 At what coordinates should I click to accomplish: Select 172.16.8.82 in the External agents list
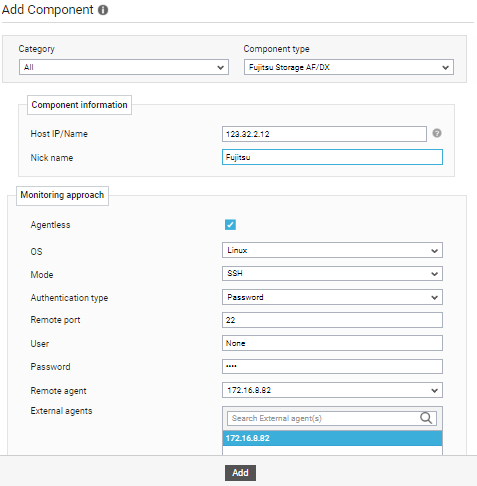[332, 438]
